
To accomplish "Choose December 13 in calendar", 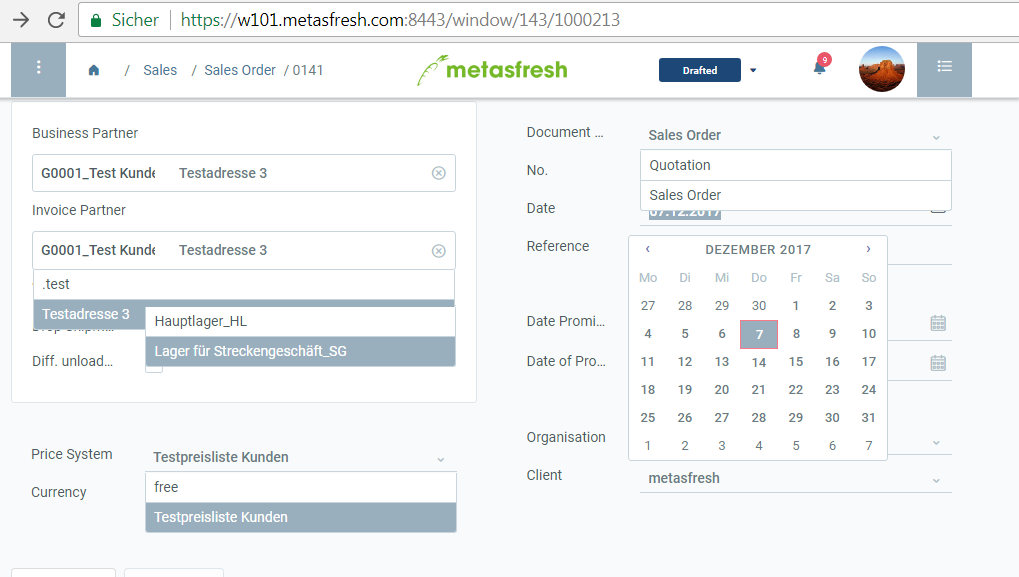I will coord(722,362).
